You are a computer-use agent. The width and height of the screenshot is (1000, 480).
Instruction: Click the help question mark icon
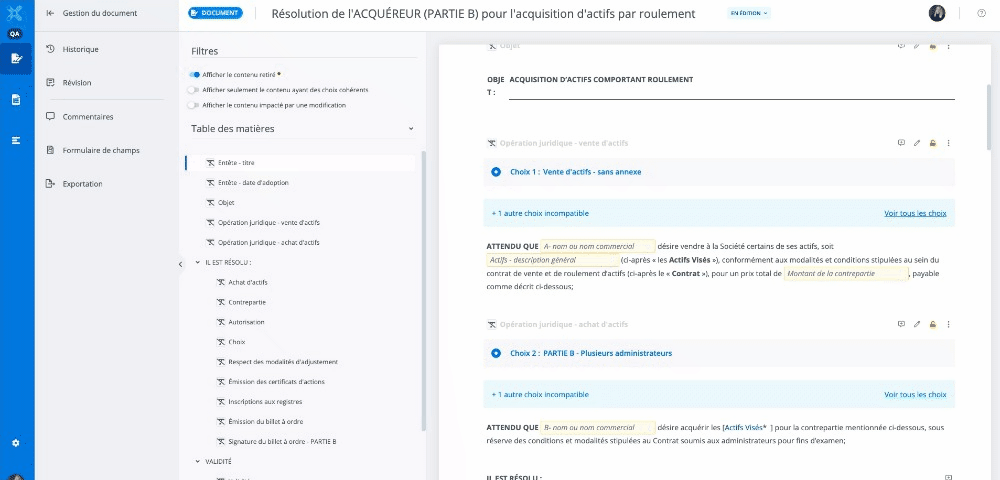point(980,13)
